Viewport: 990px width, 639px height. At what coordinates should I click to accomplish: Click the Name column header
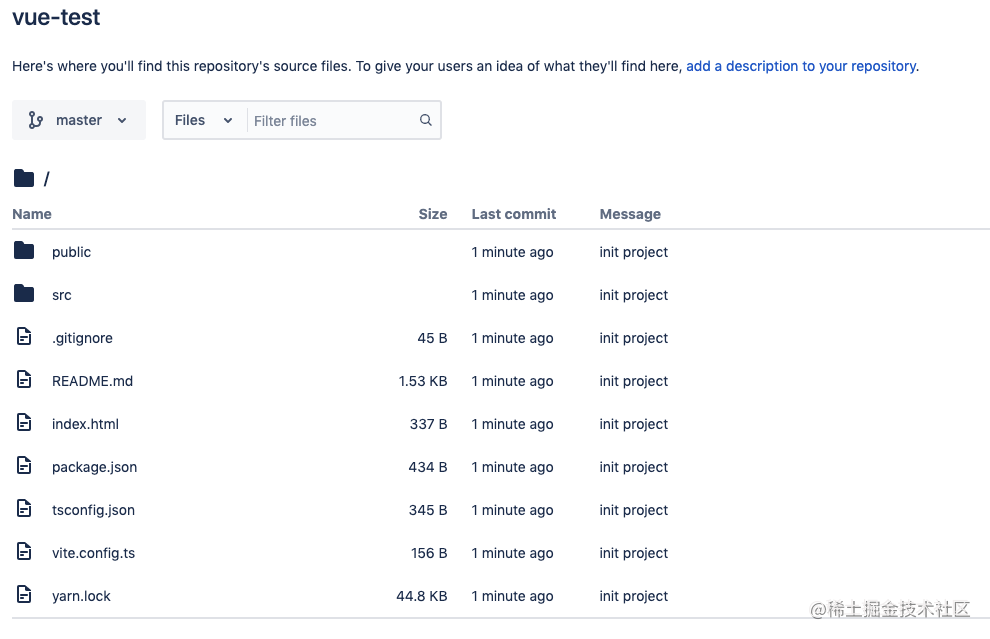32,214
